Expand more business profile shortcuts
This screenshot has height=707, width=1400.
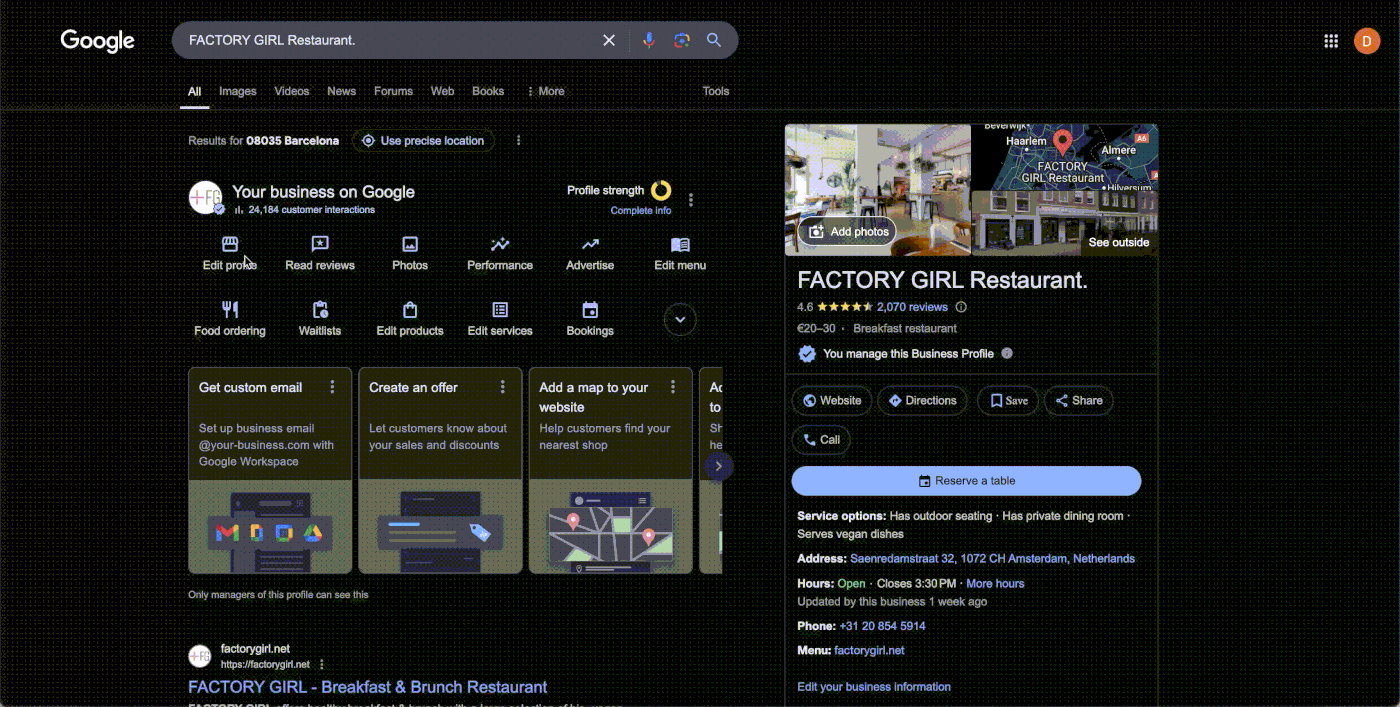coord(679,318)
